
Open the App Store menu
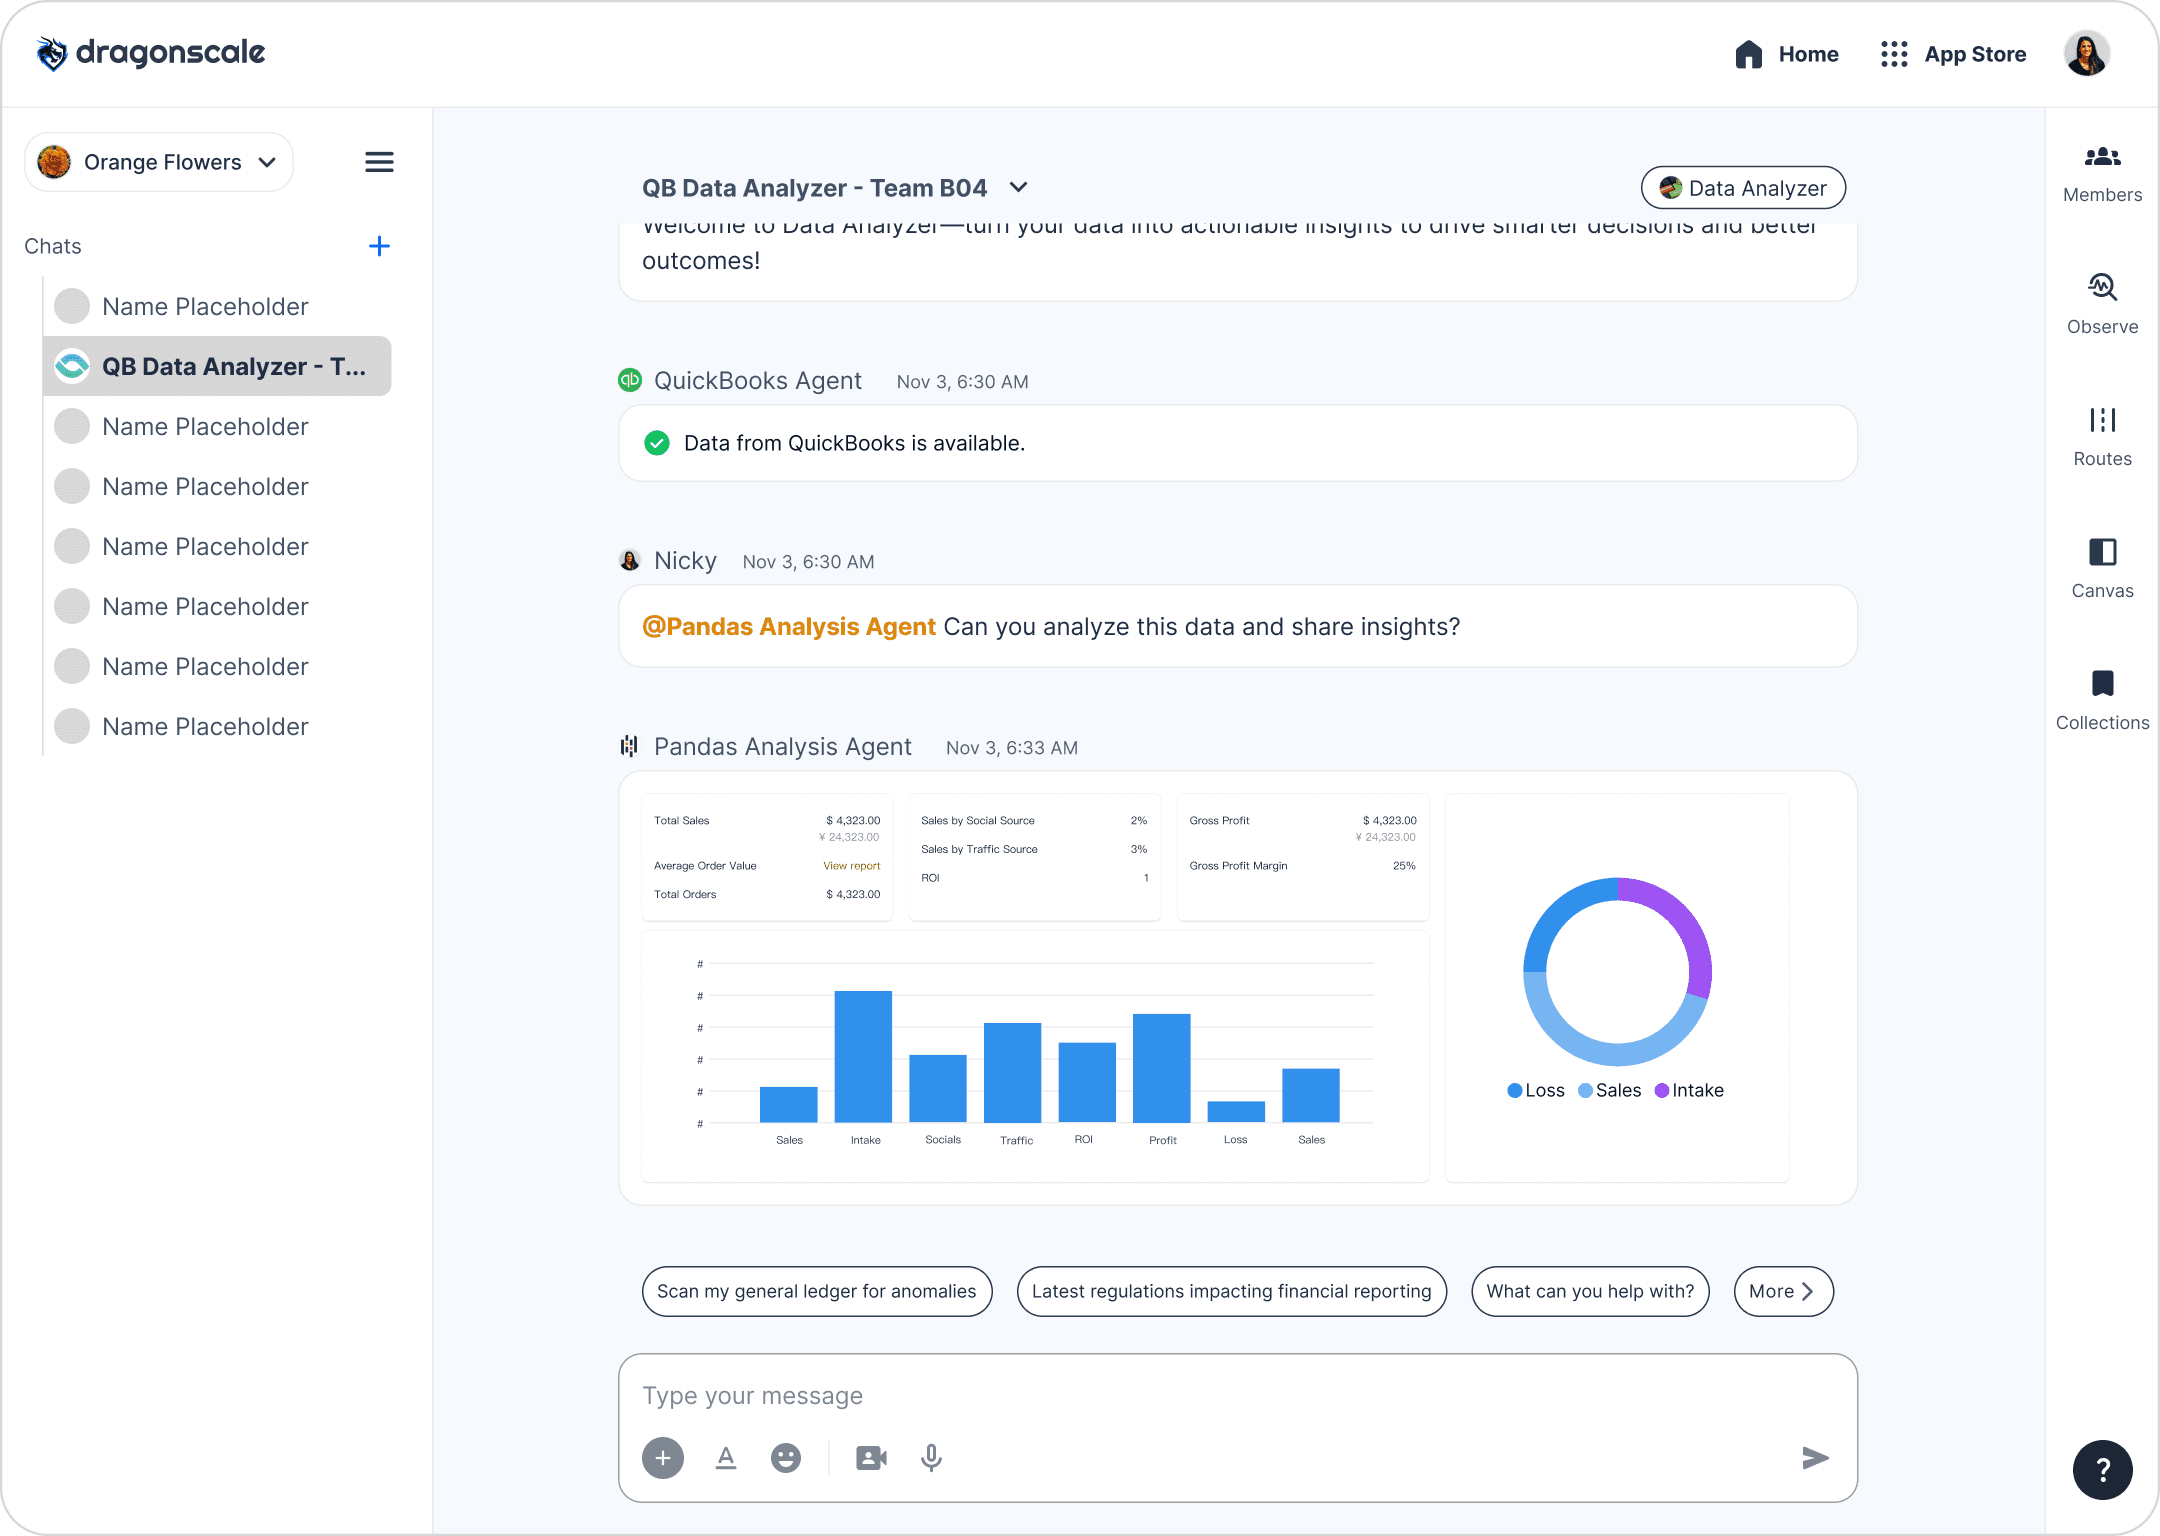click(1953, 54)
